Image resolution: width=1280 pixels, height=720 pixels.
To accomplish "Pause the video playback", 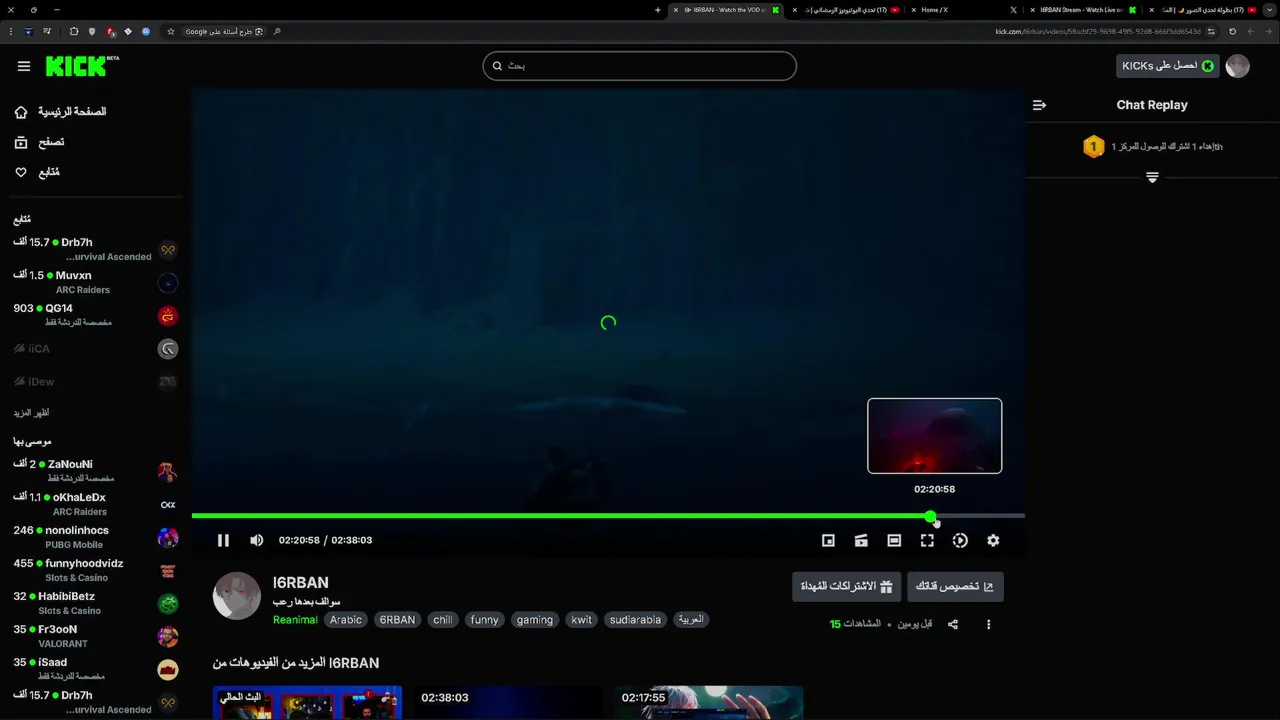I will coord(223,540).
